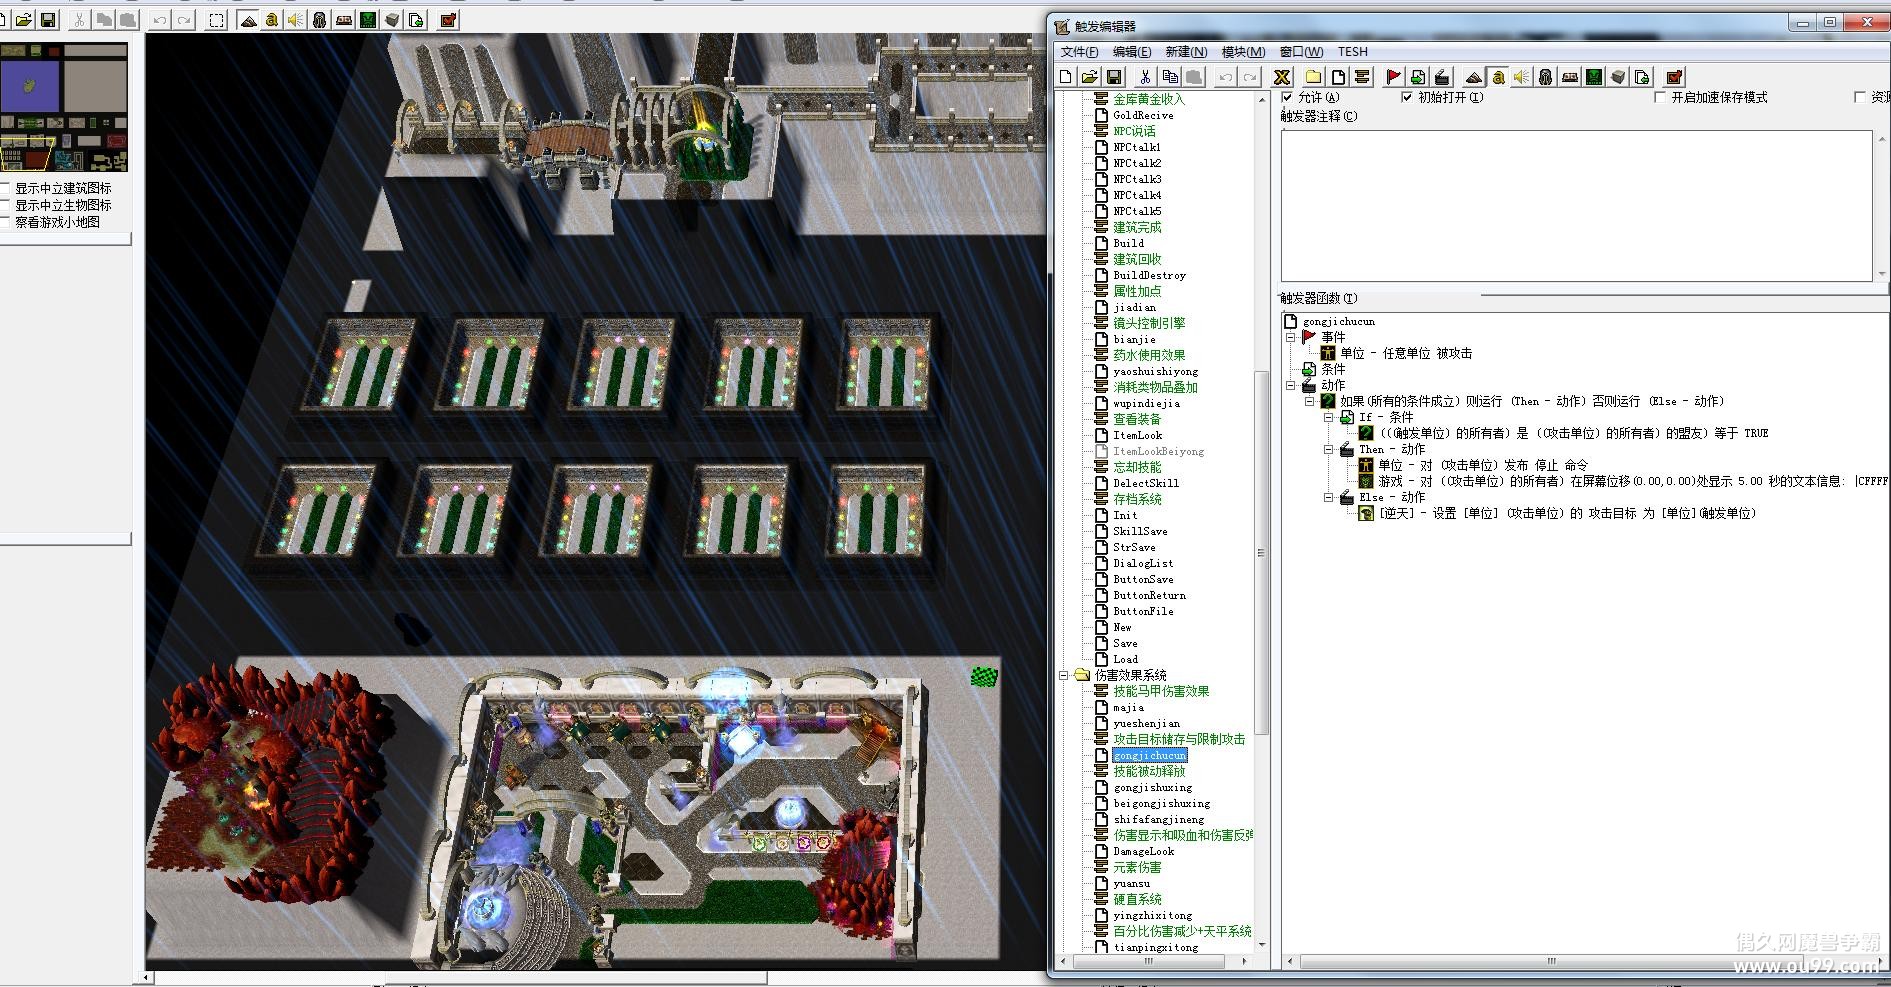Enable 开启加速保存模式 checkbox
Image resolution: width=1891 pixels, height=987 pixels.
tap(1660, 97)
